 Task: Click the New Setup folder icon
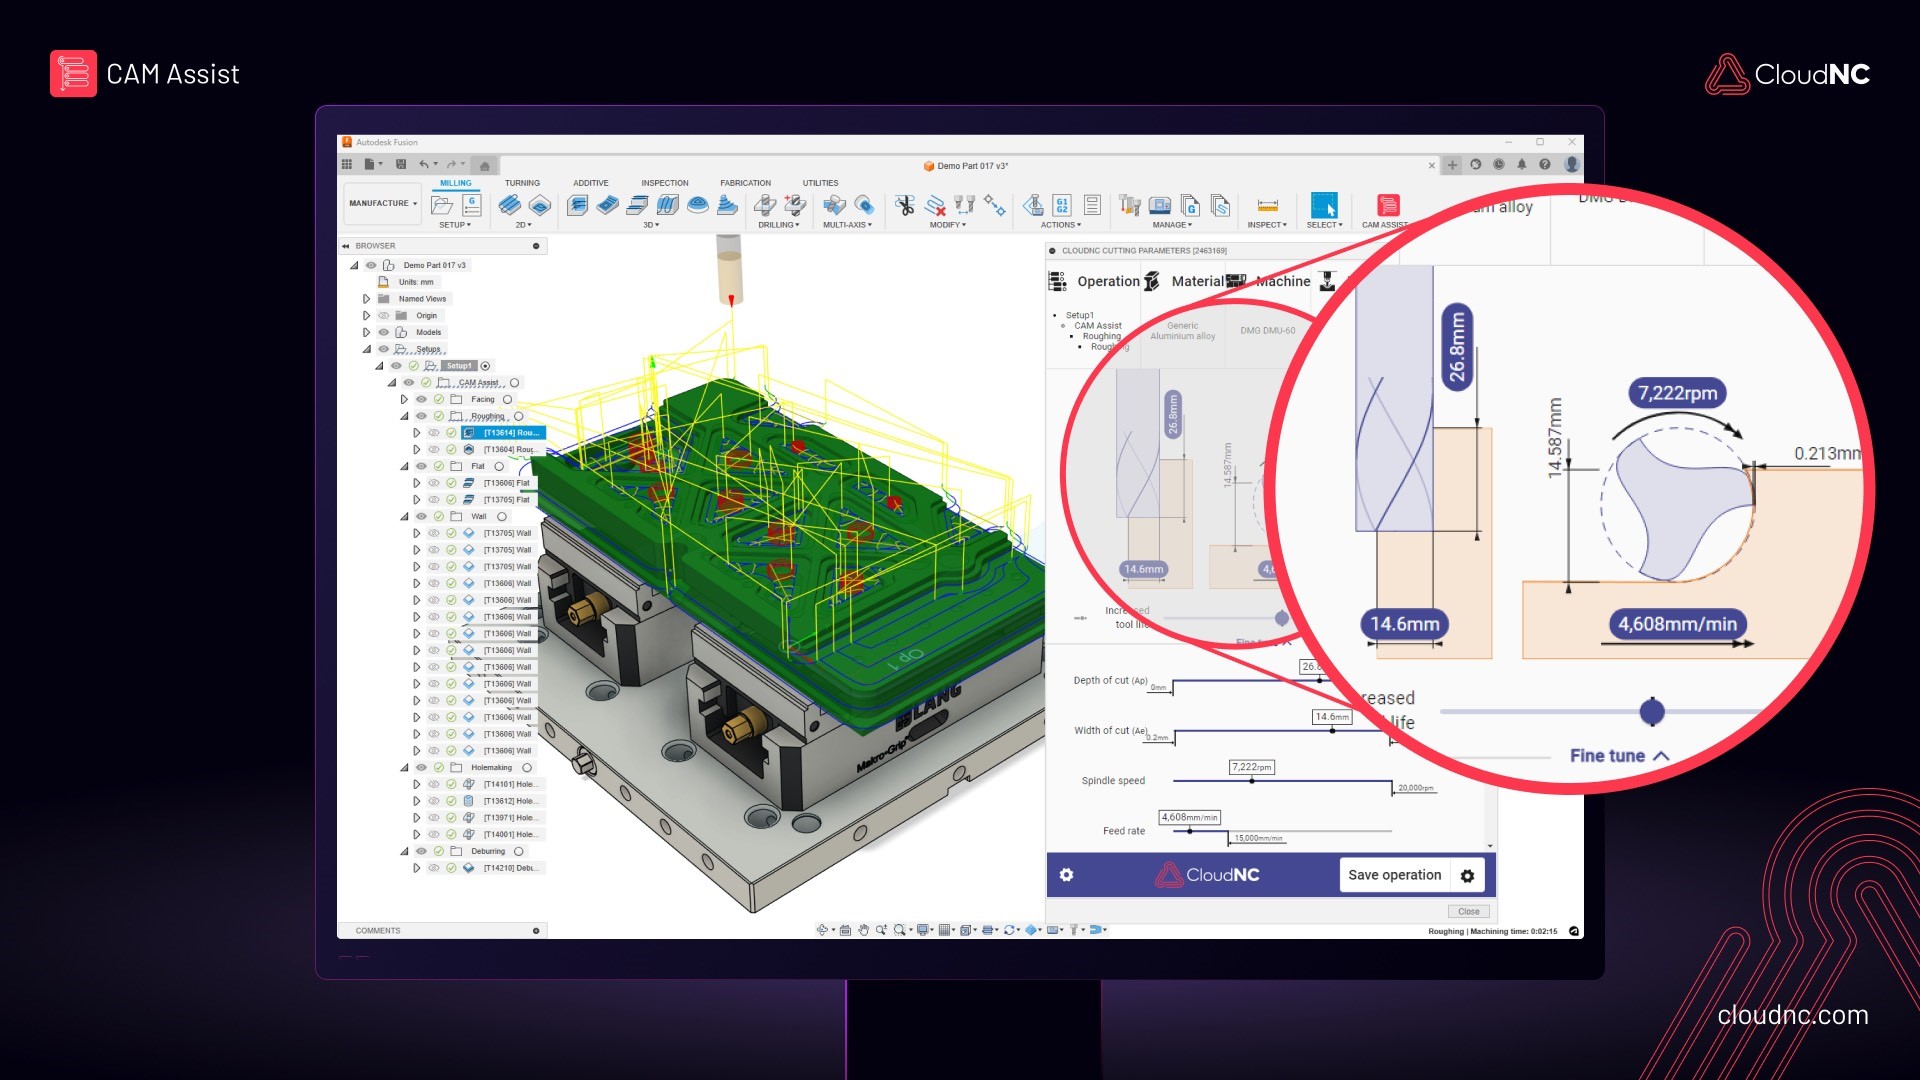[441, 205]
